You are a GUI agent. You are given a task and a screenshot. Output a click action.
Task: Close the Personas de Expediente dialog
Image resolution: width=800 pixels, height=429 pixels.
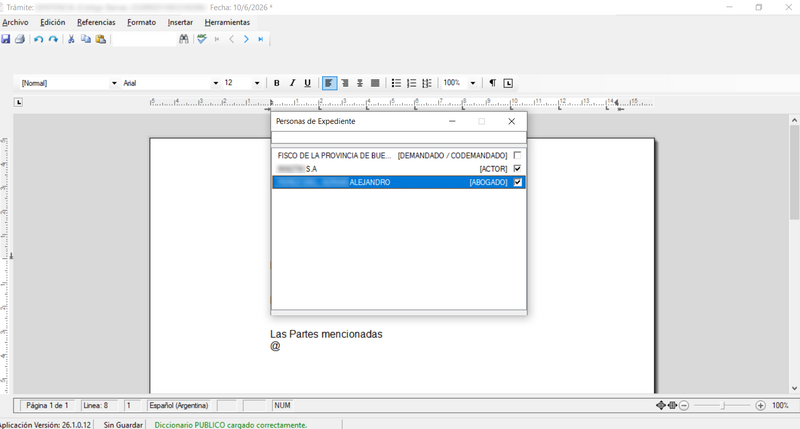point(511,121)
